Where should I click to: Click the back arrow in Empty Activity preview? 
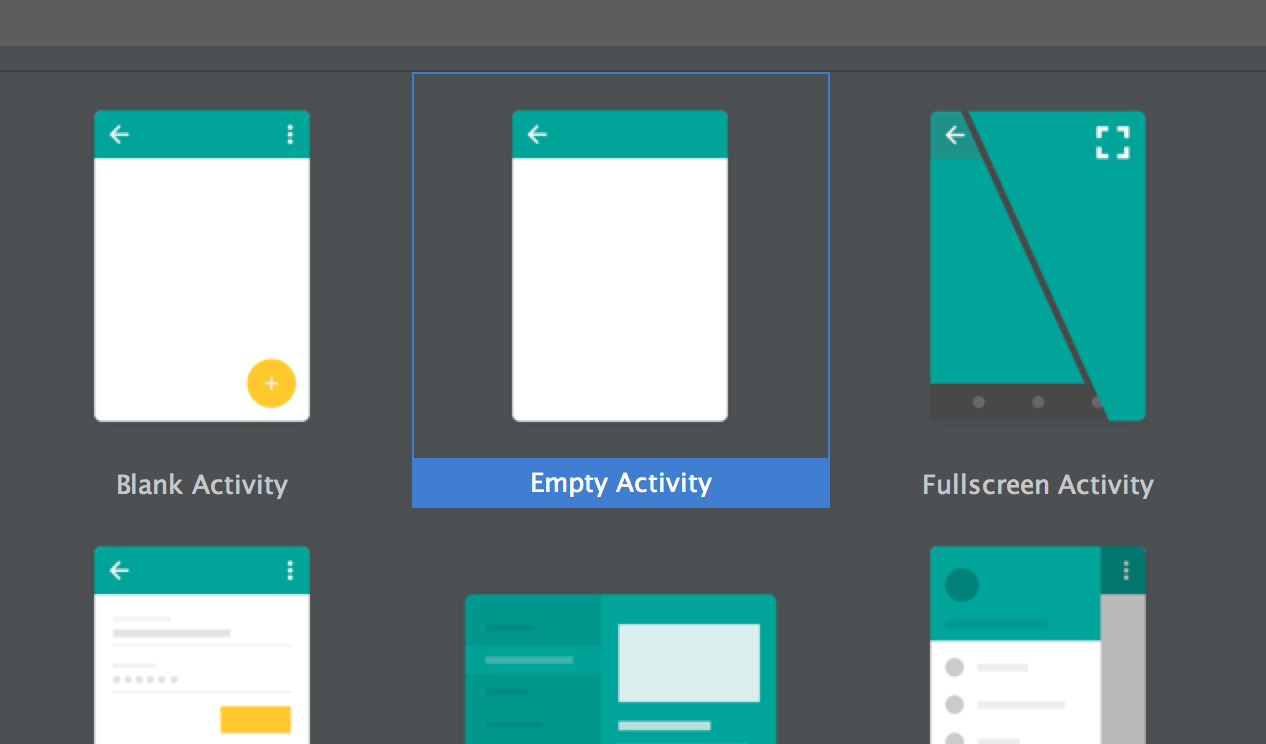537,134
